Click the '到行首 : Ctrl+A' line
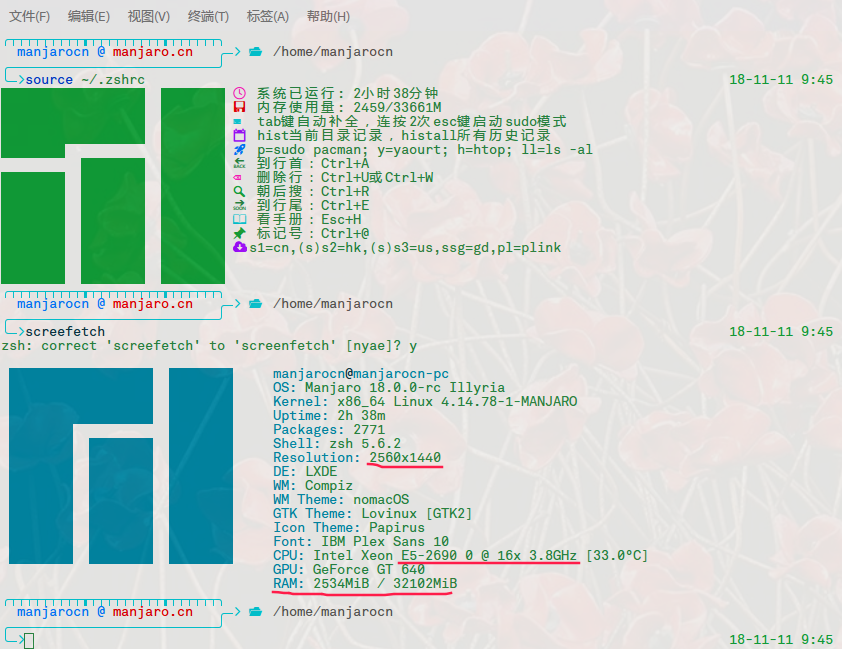The width and height of the screenshot is (842, 649). click(313, 163)
